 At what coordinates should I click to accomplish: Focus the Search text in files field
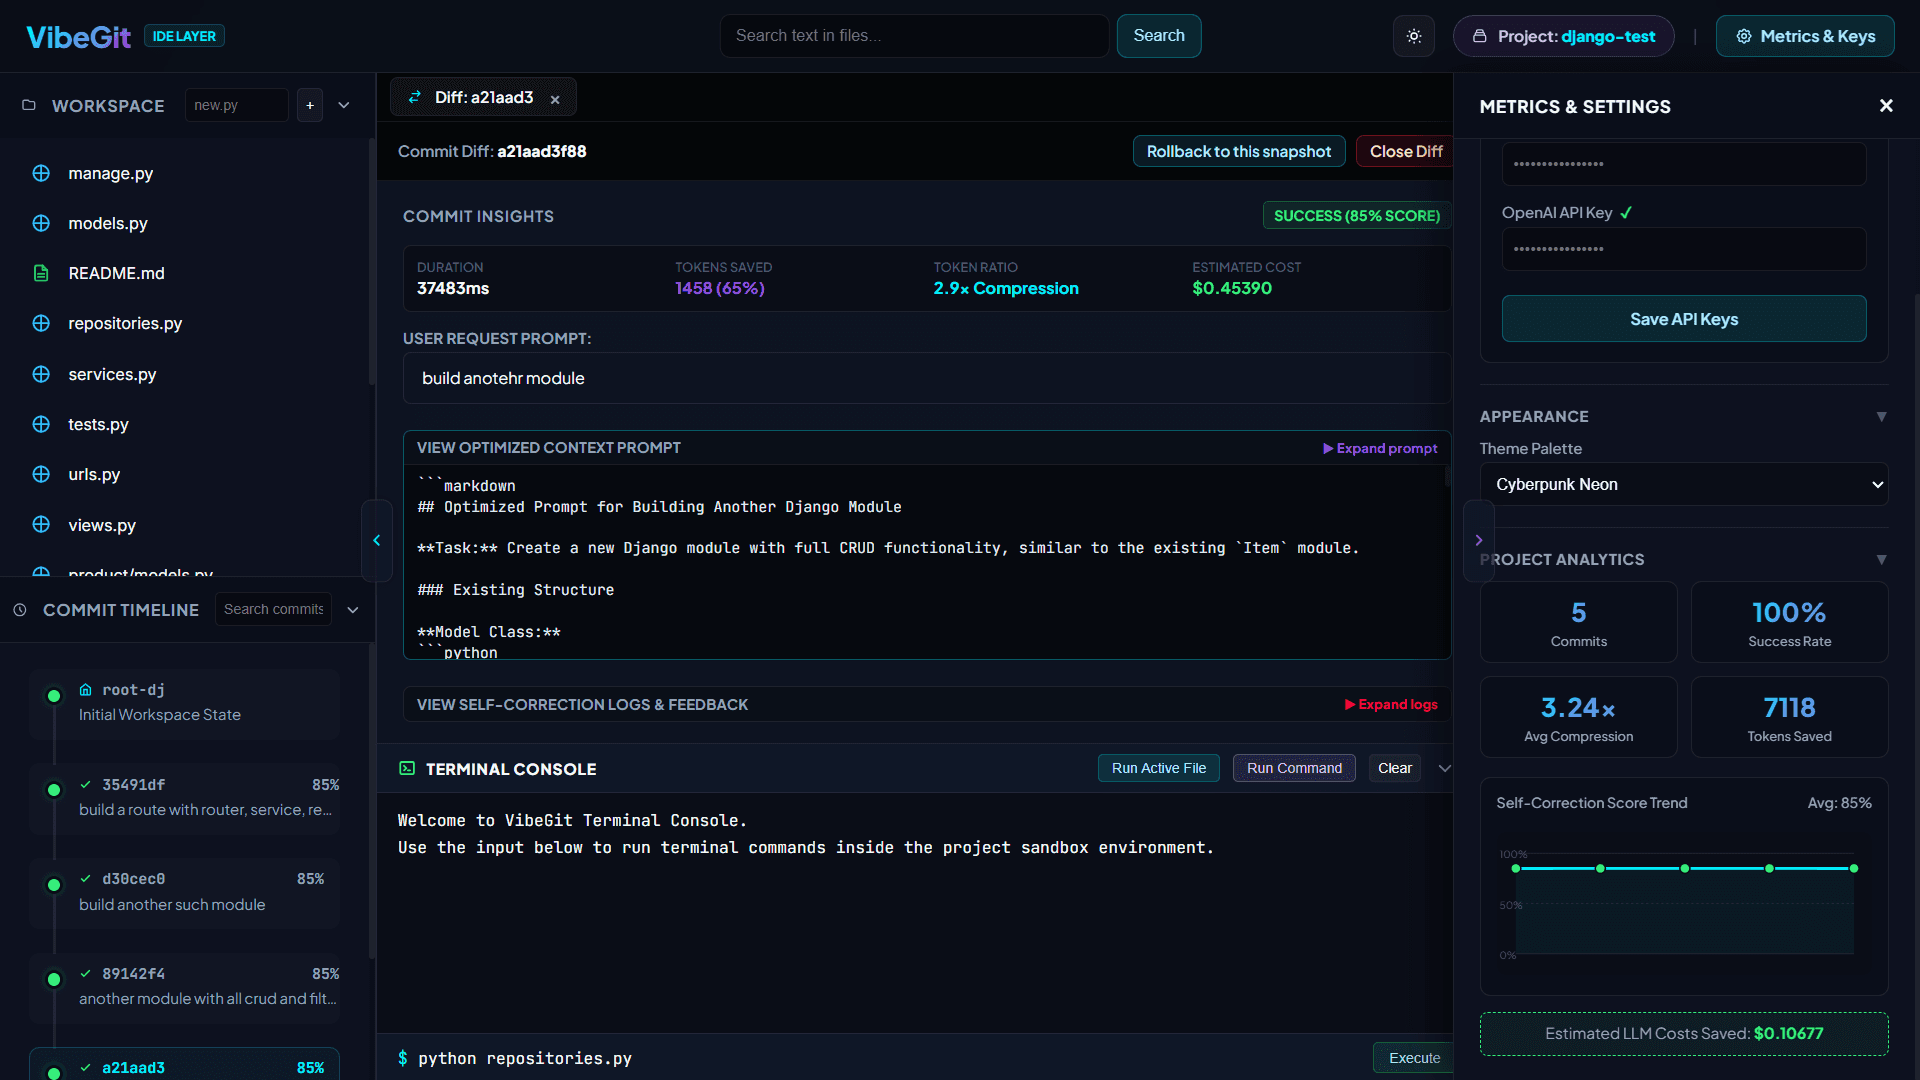[914, 36]
